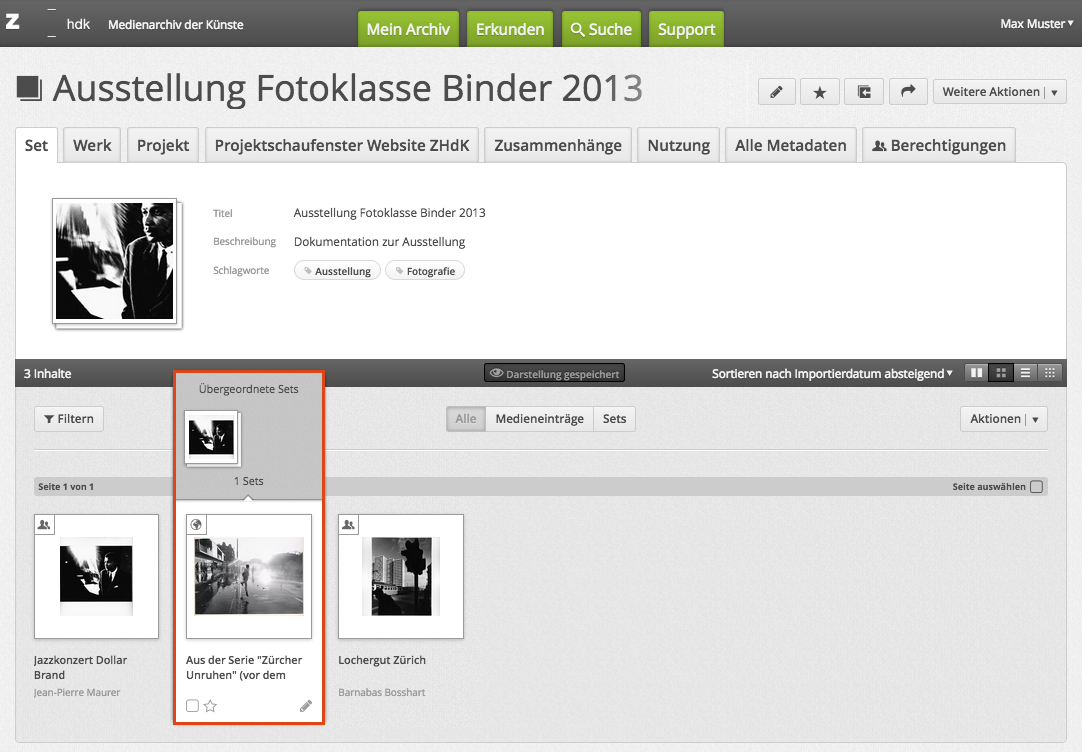
Task: Select the miniature grid view icon
Action: click(x=1049, y=373)
